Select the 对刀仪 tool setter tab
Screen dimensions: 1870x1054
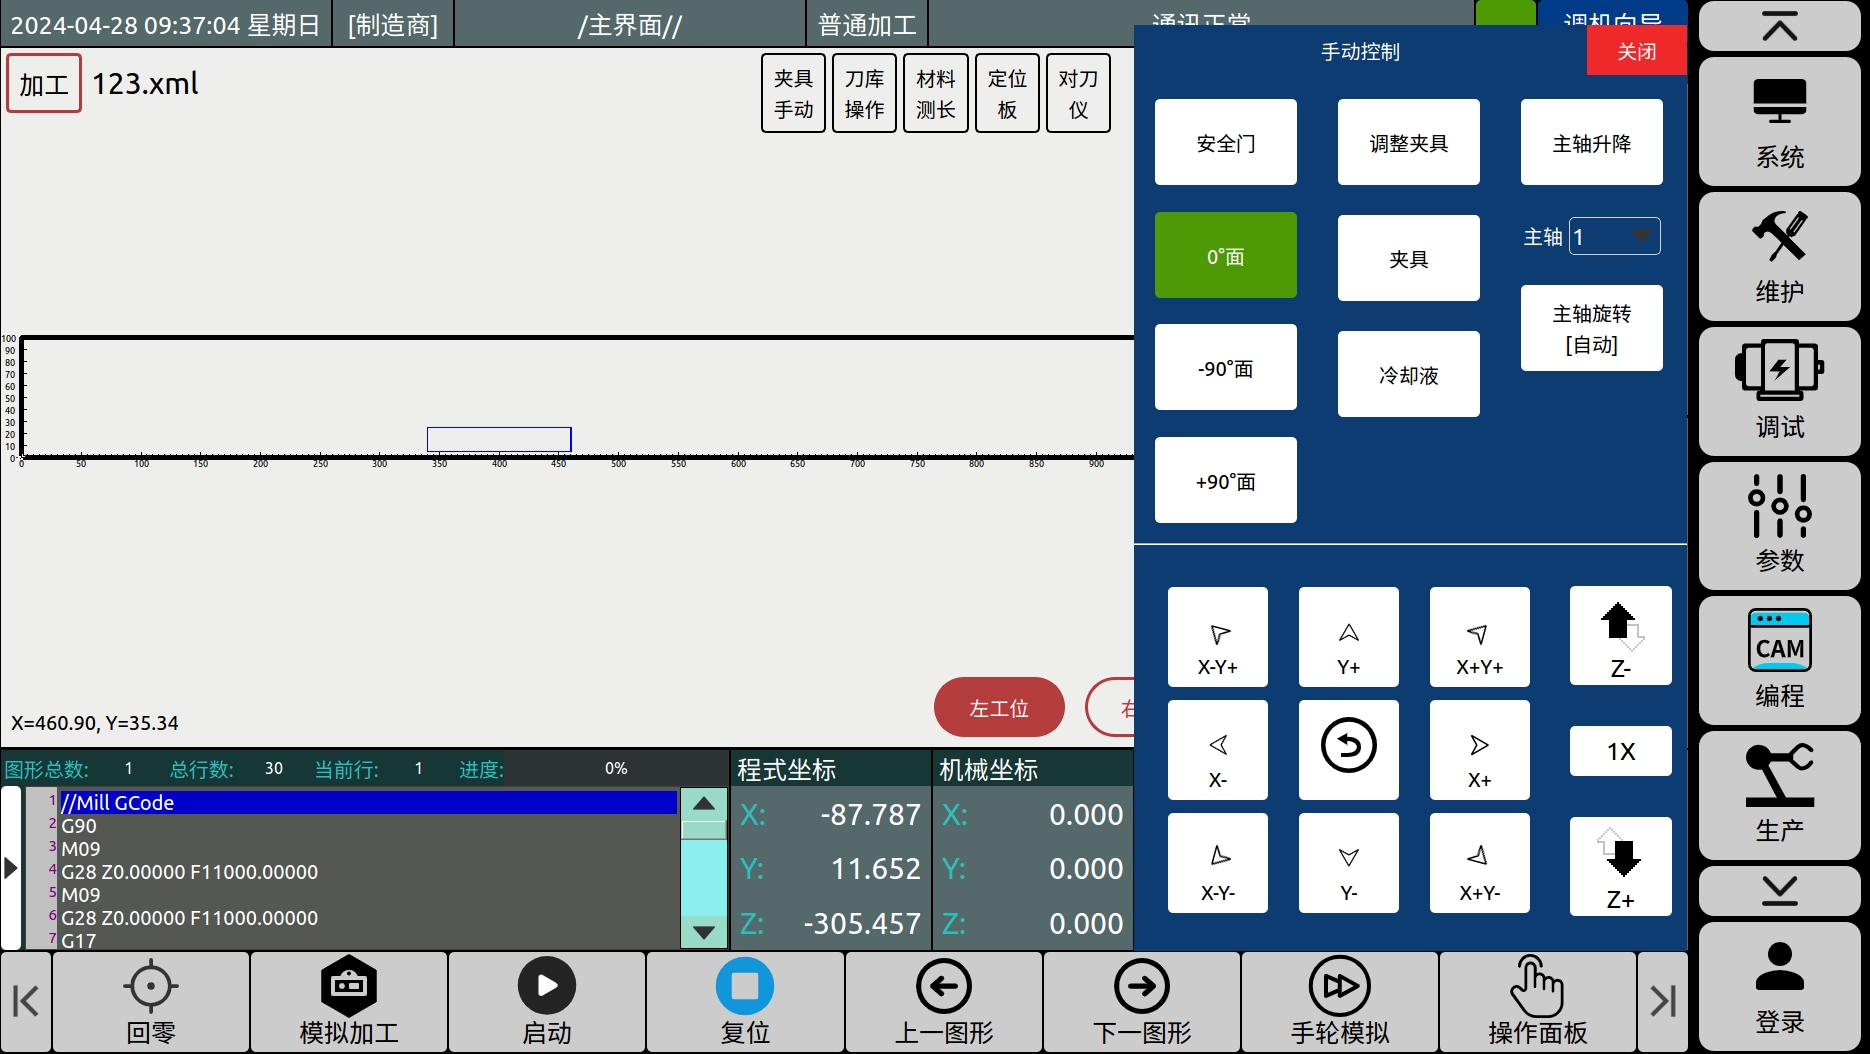[1078, 94]
